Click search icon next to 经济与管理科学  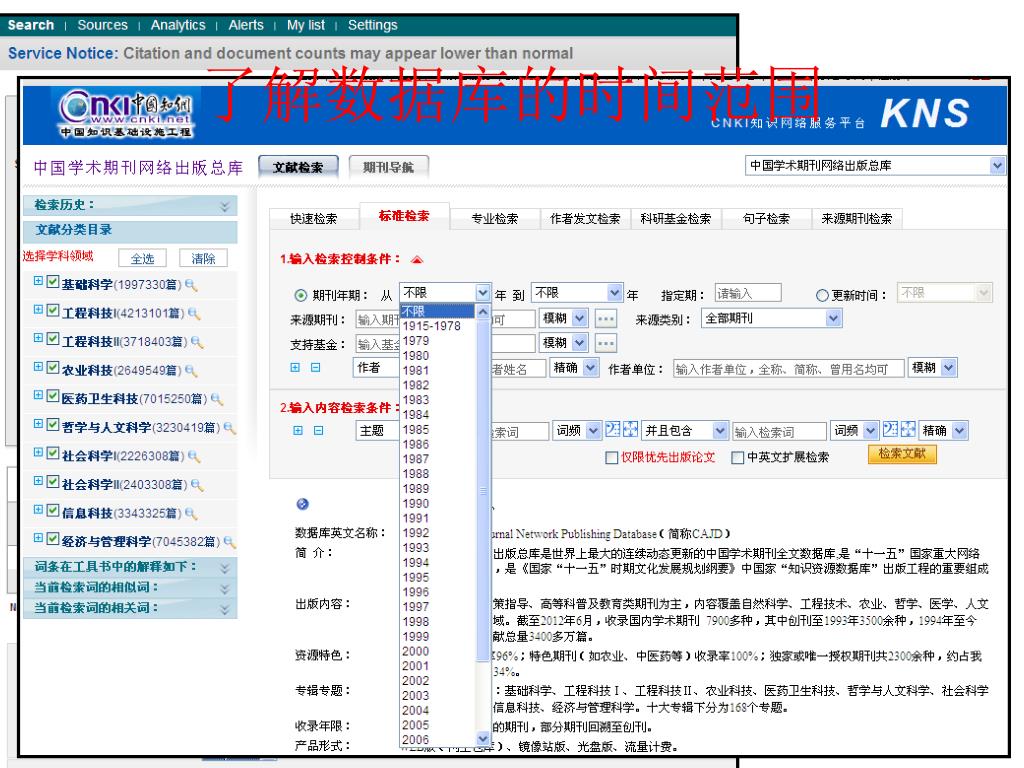[230, 541]
